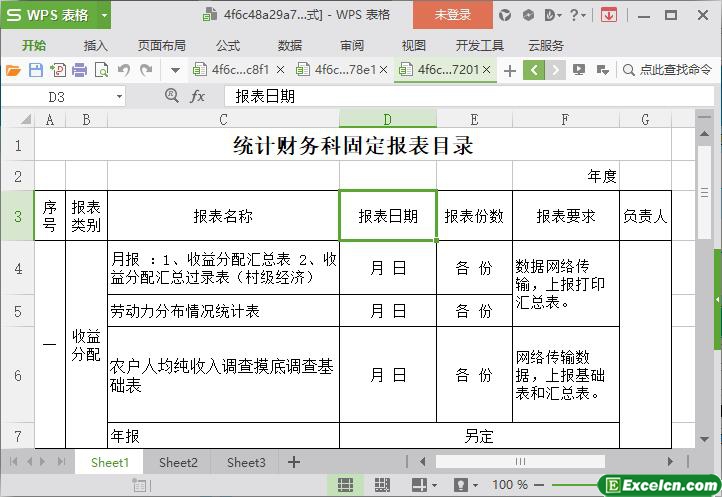Click the red download update icon

pyautogui.click(x=609, y=15)
